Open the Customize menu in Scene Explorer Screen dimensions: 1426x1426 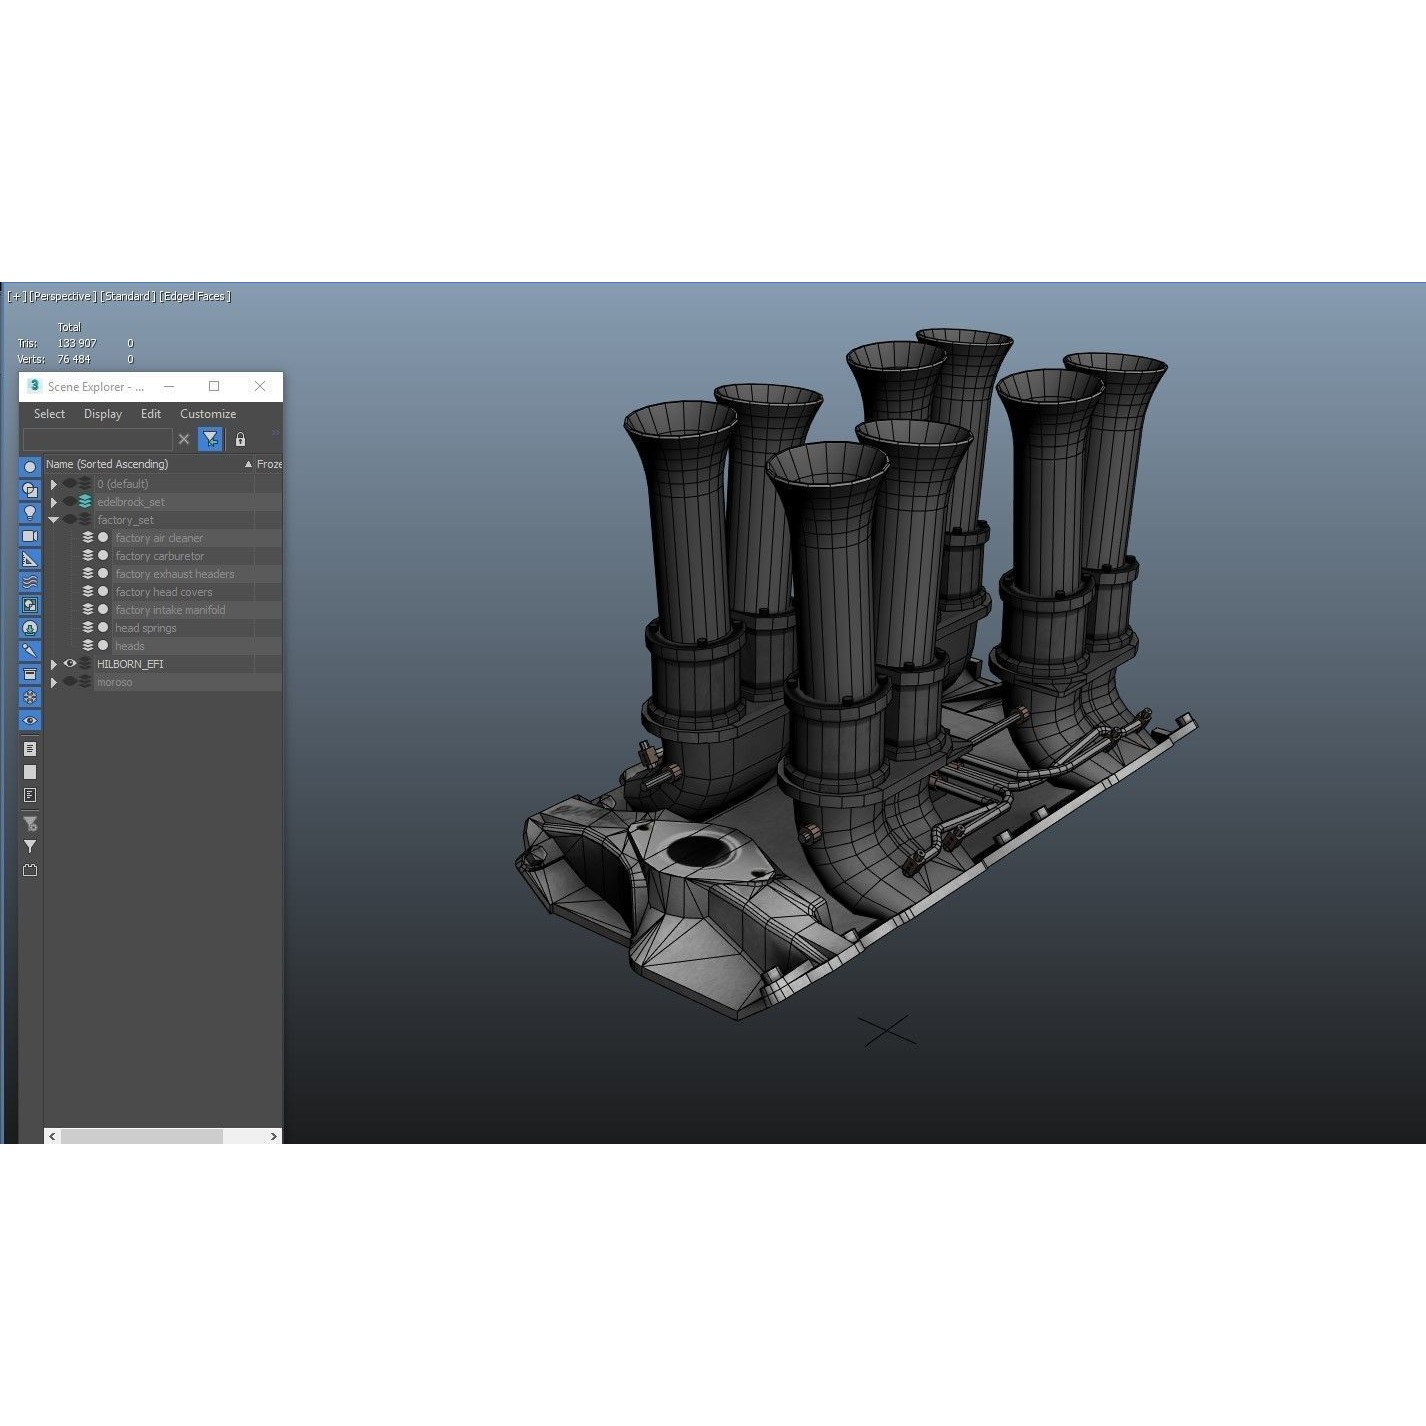[x=208, y=413]
